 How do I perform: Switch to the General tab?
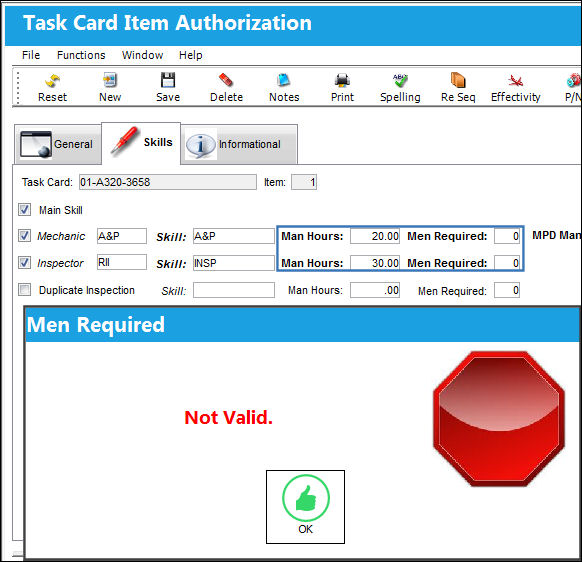[58, 144]
